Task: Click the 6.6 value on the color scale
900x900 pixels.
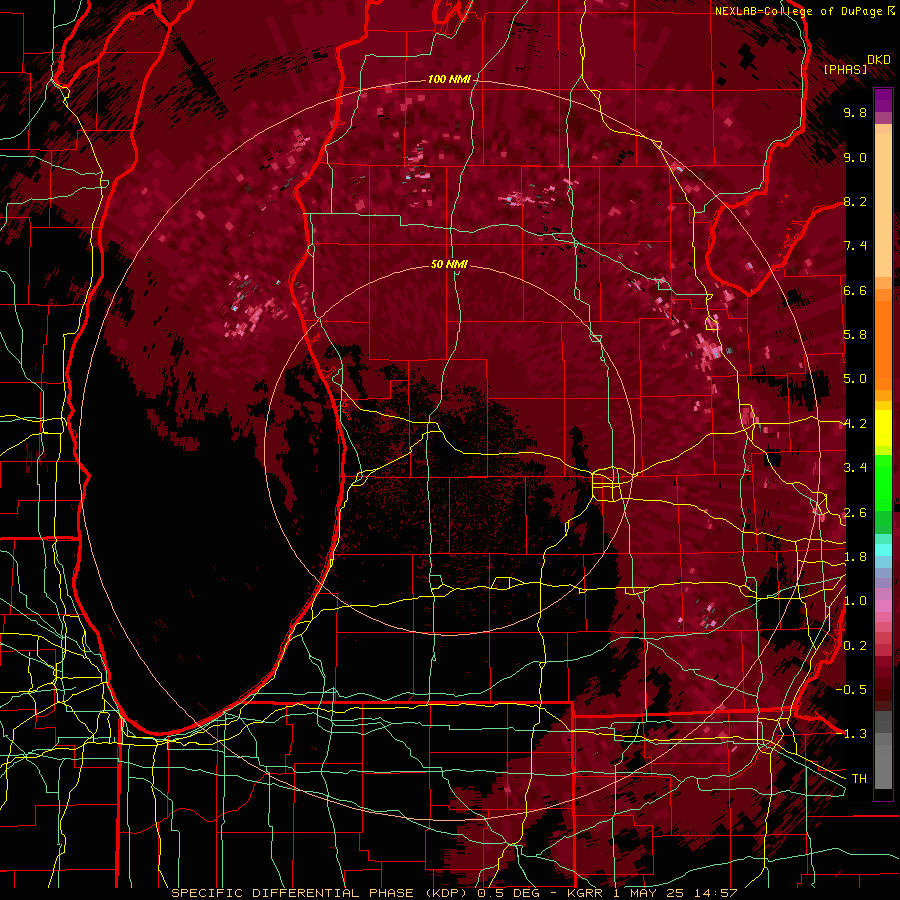Action: 855,290
